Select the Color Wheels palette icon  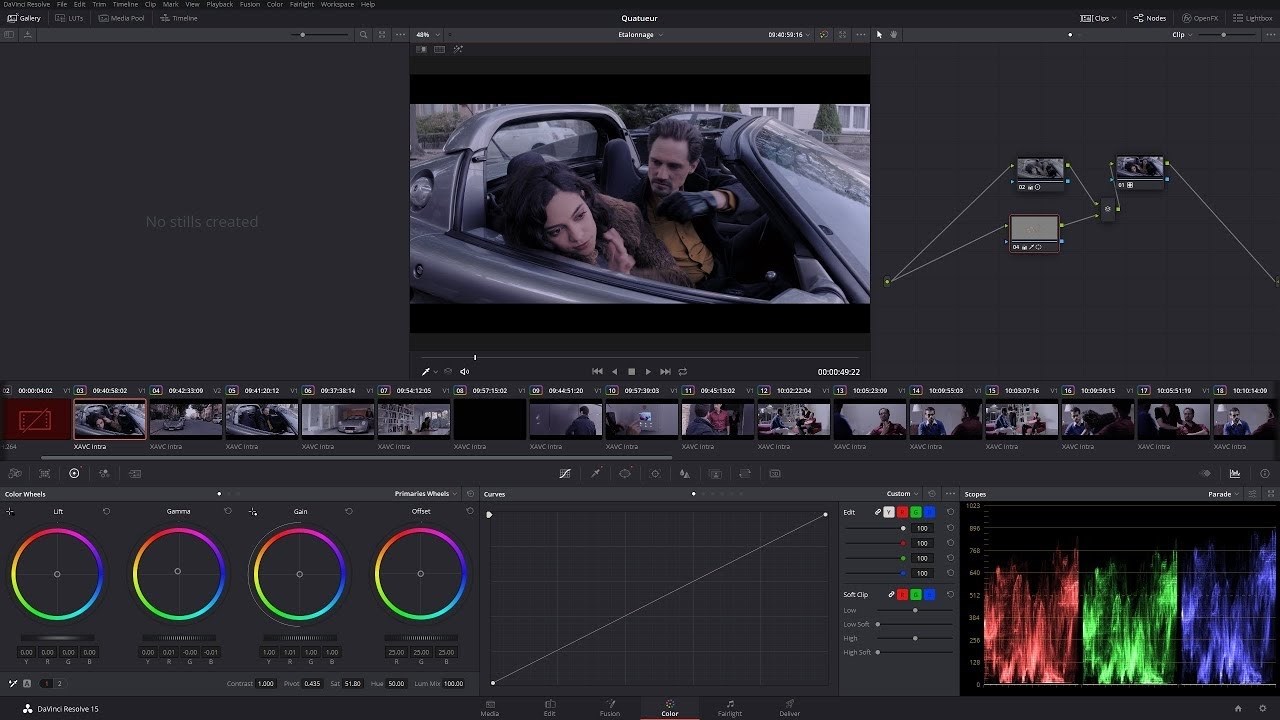point(74,473)
